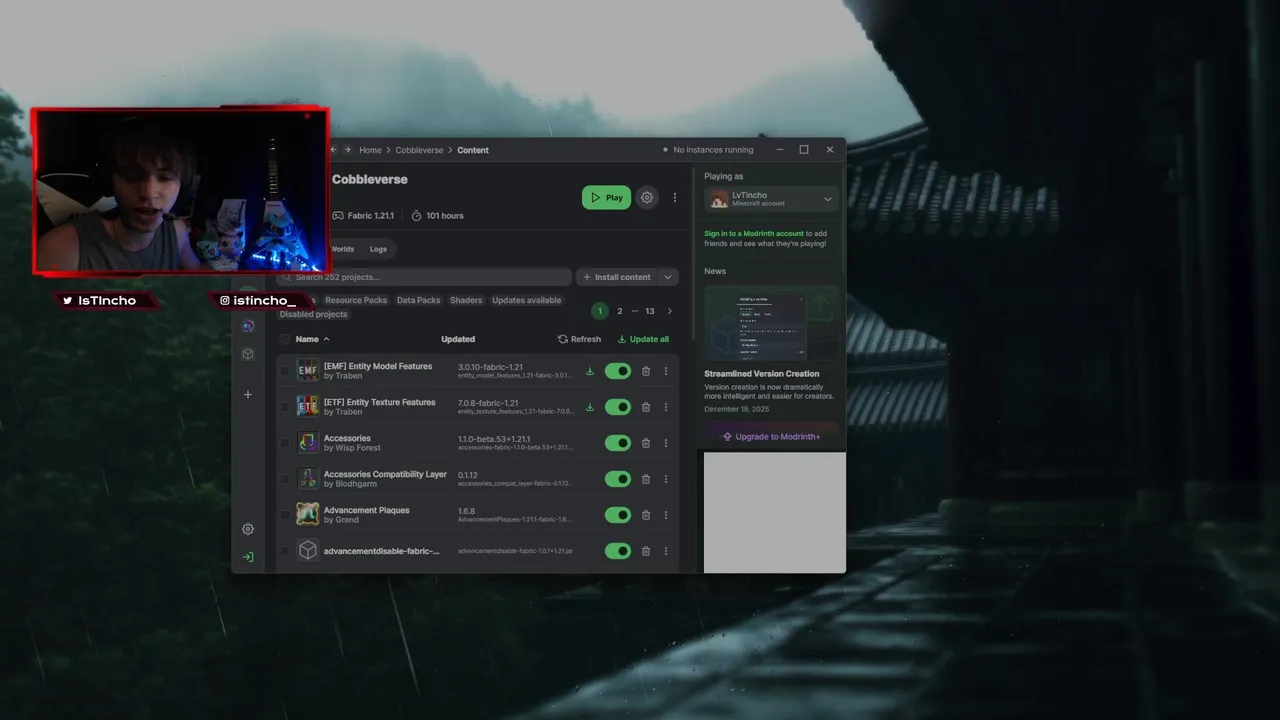The width and height of the screenshot is (1280, 720).
Task: Expand the Install content dropdown arrow
Action: [667, 277]
